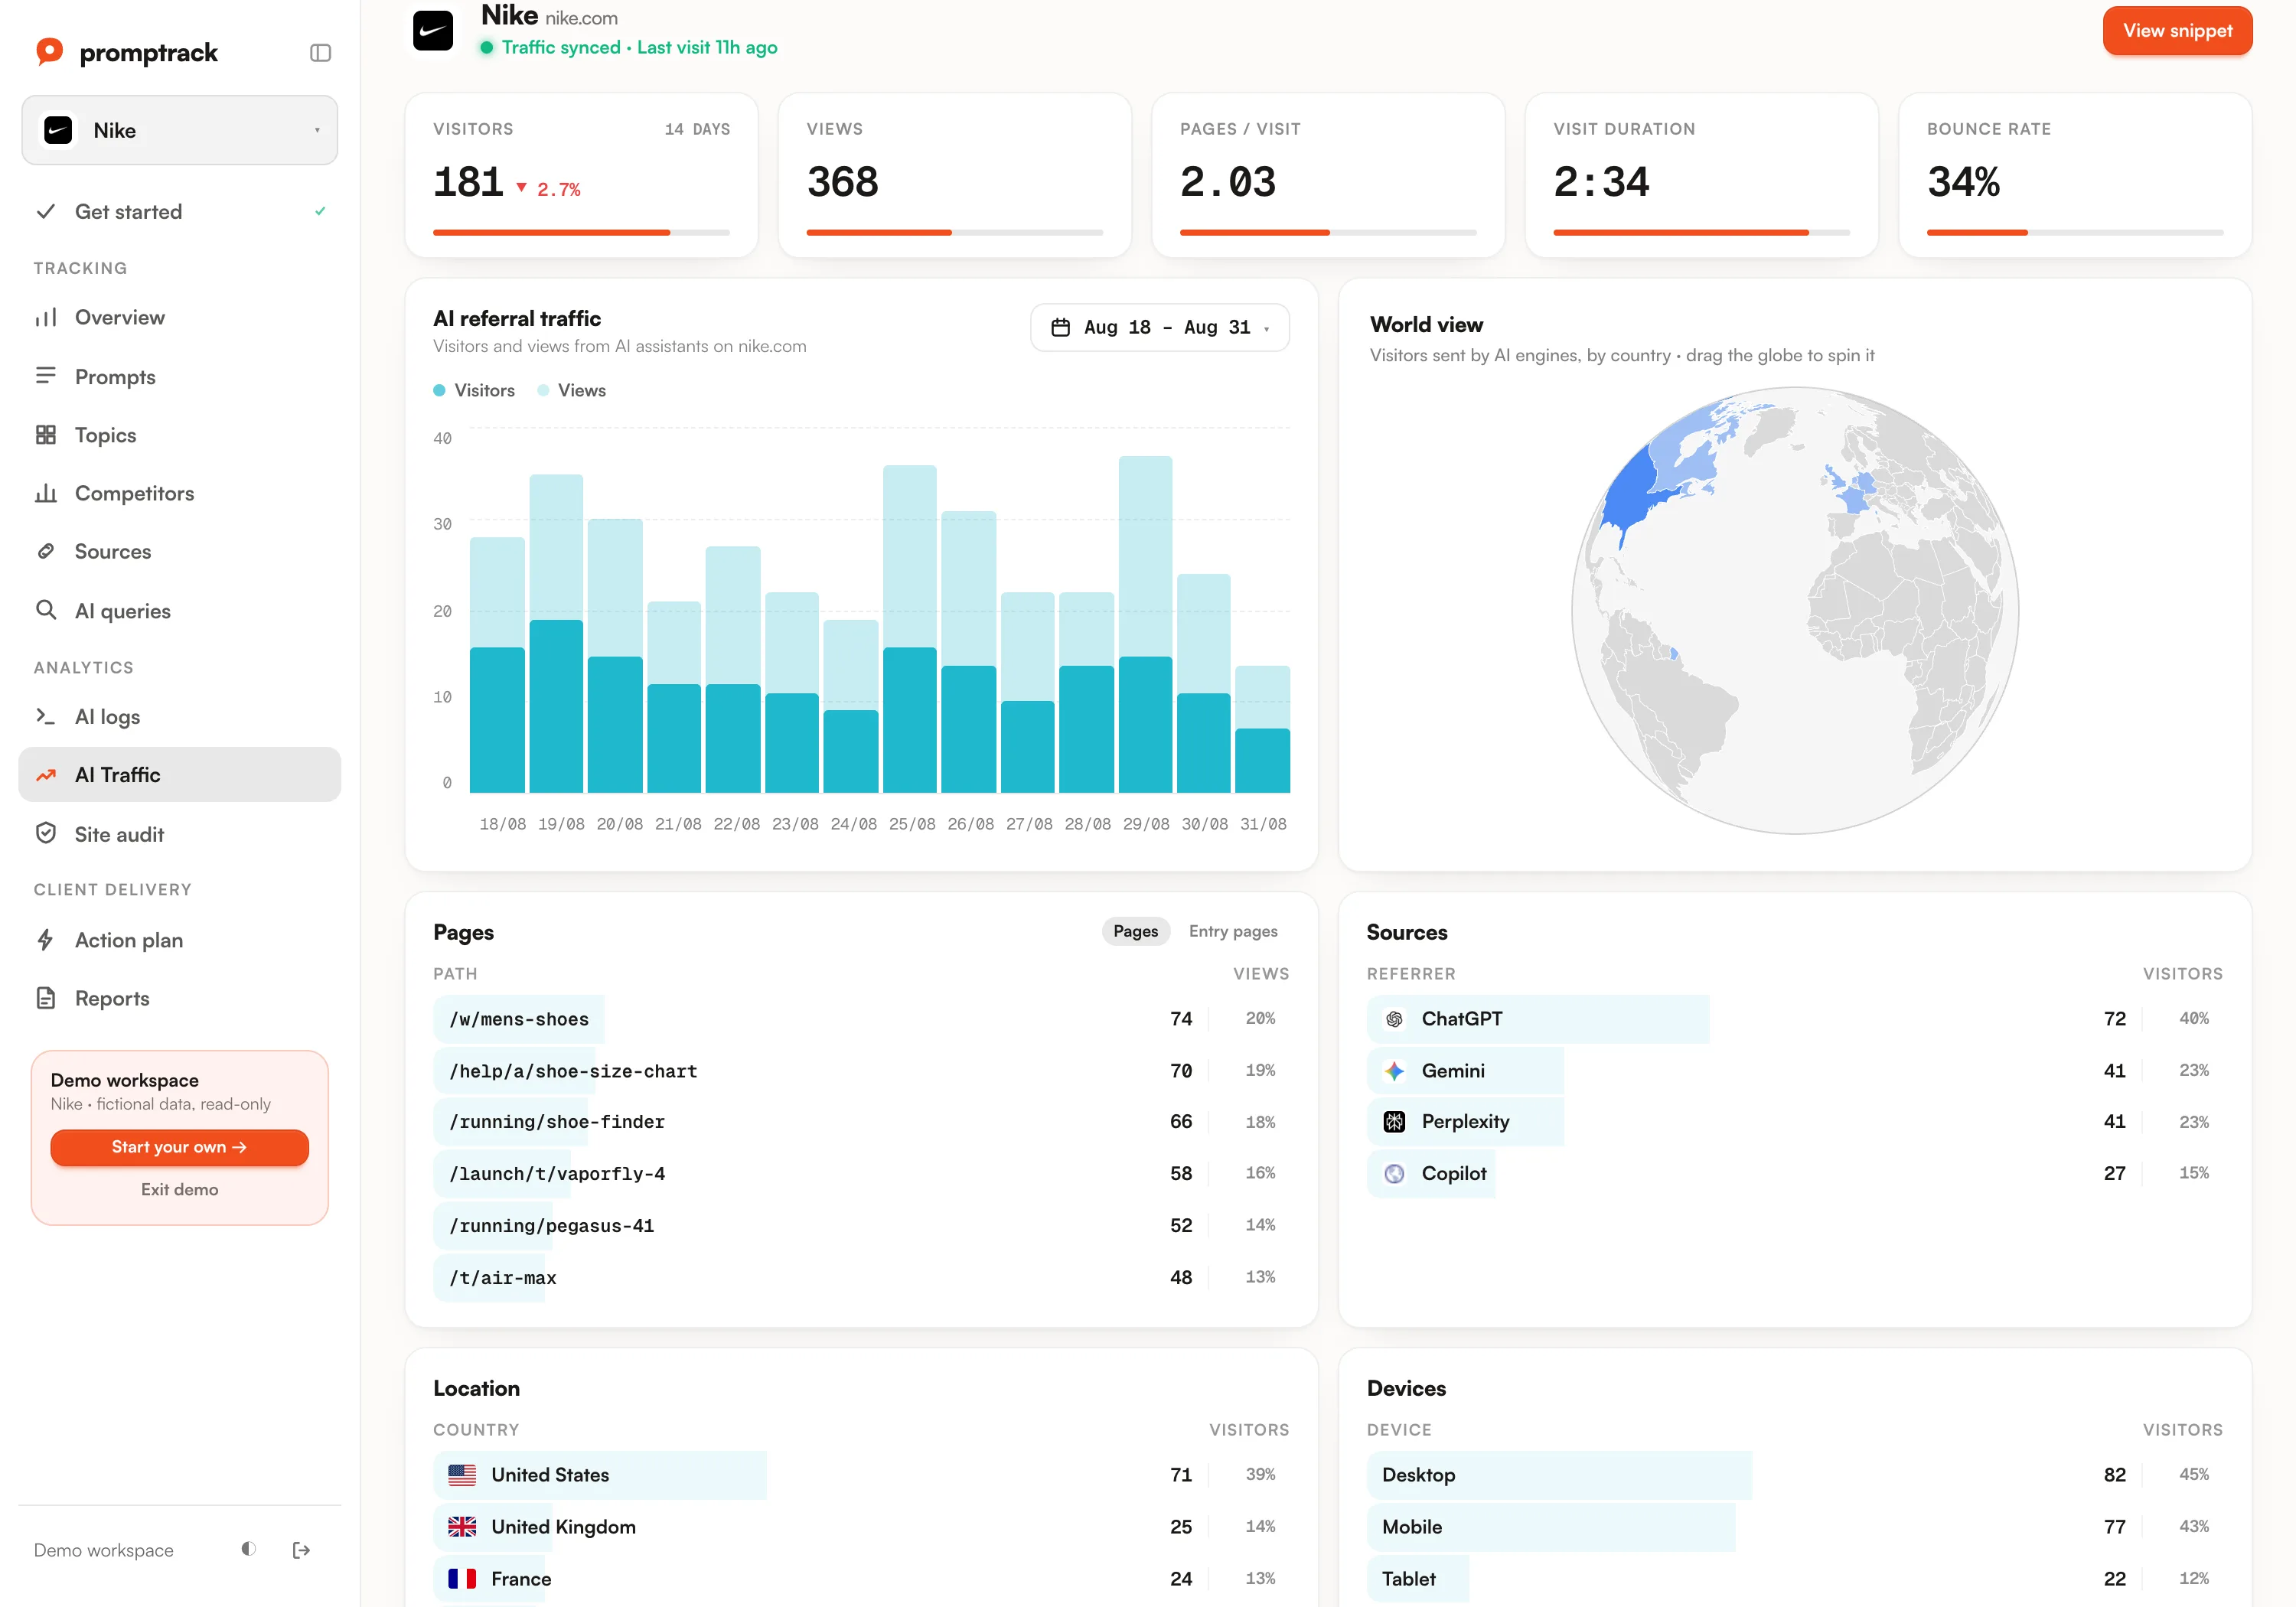Image resolution: width=2296 pixels, height=1607 pixels.
Task: Click the Topics grid icon
Action: tap(46, 434)
